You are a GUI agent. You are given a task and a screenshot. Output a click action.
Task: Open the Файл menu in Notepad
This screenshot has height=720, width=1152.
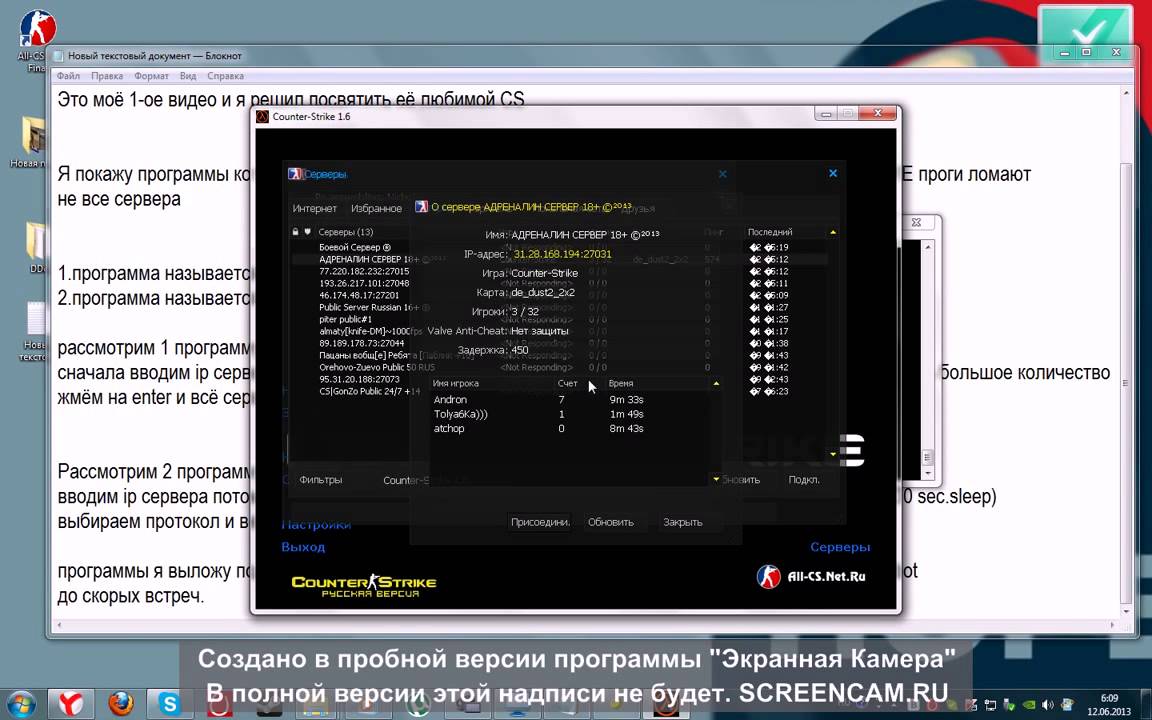tap(68, 76)
